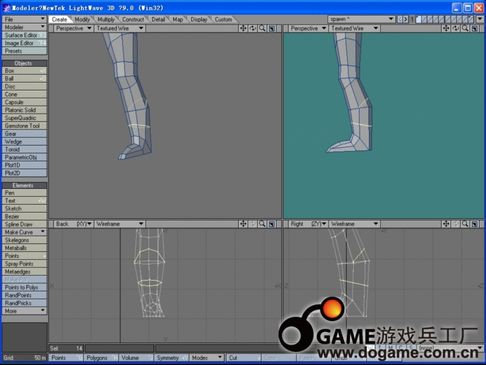Image resolution: width=486 pixels, height=365 pixels.
Task: Switch to the Custom tab
Action: [223, 19]
